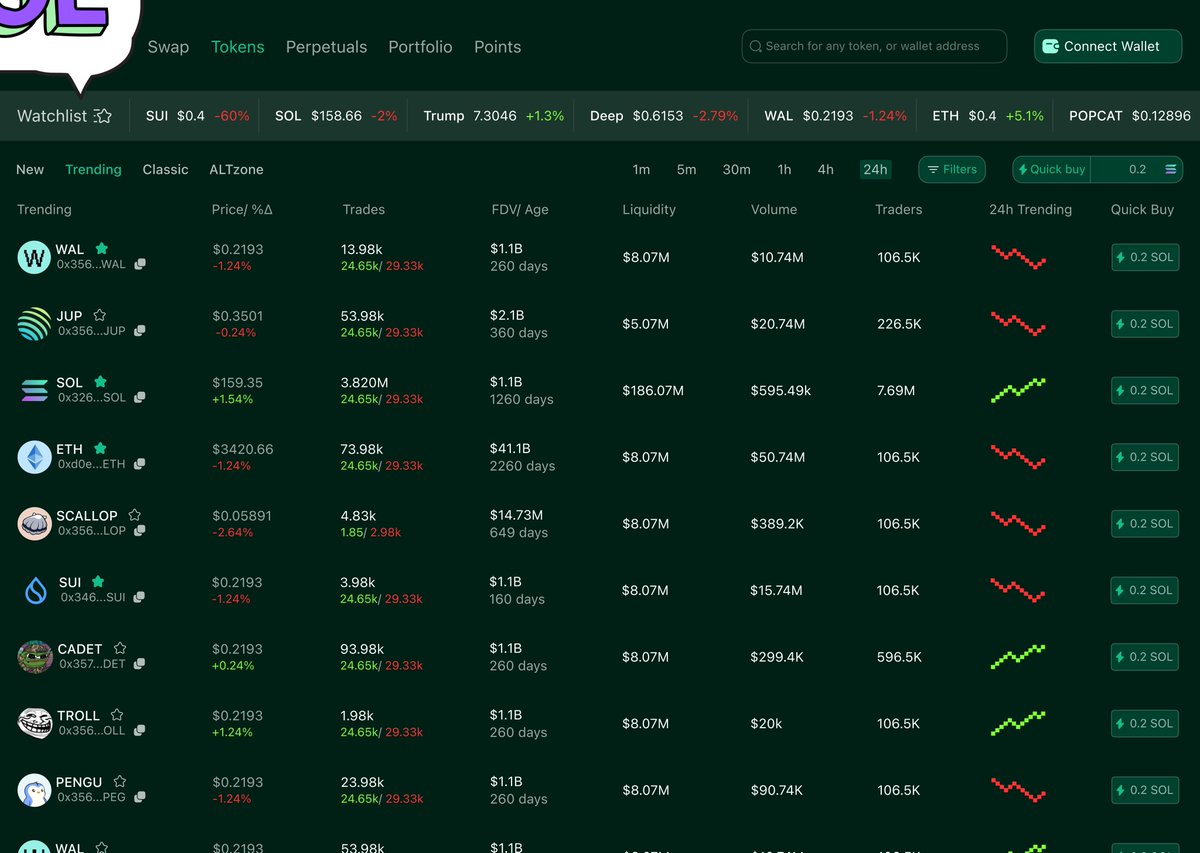This screenshot has width=1200, height=853.
Task: Click the ETH token logo icon
Action: coord(34,457)
